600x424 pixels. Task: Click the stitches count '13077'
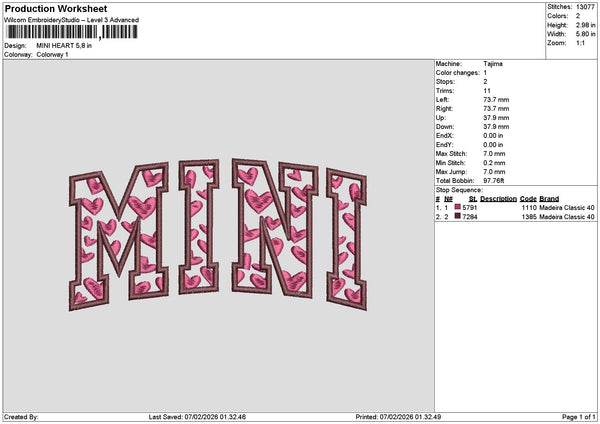(585, 7)
